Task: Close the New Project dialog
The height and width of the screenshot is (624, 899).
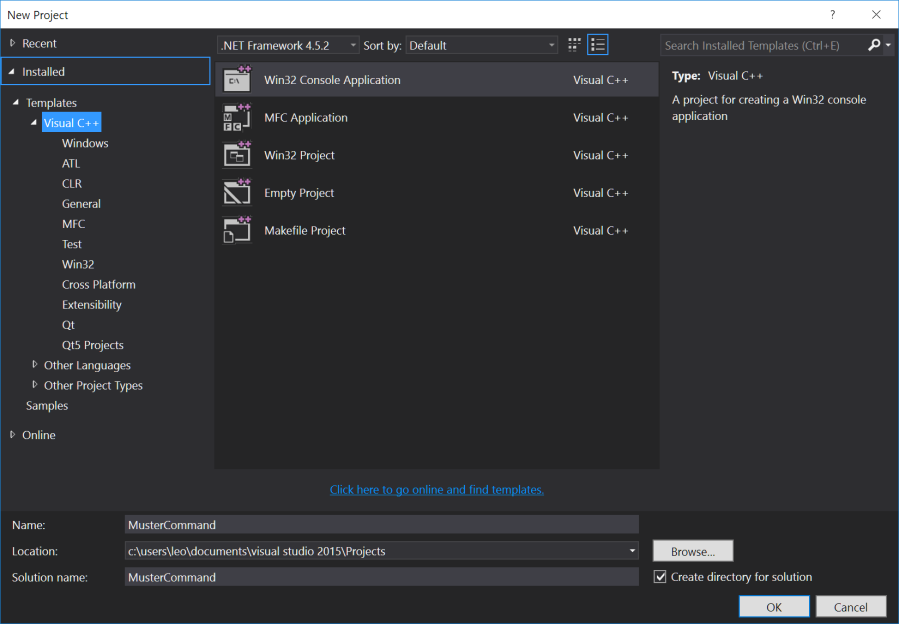Action: (876, 15)
